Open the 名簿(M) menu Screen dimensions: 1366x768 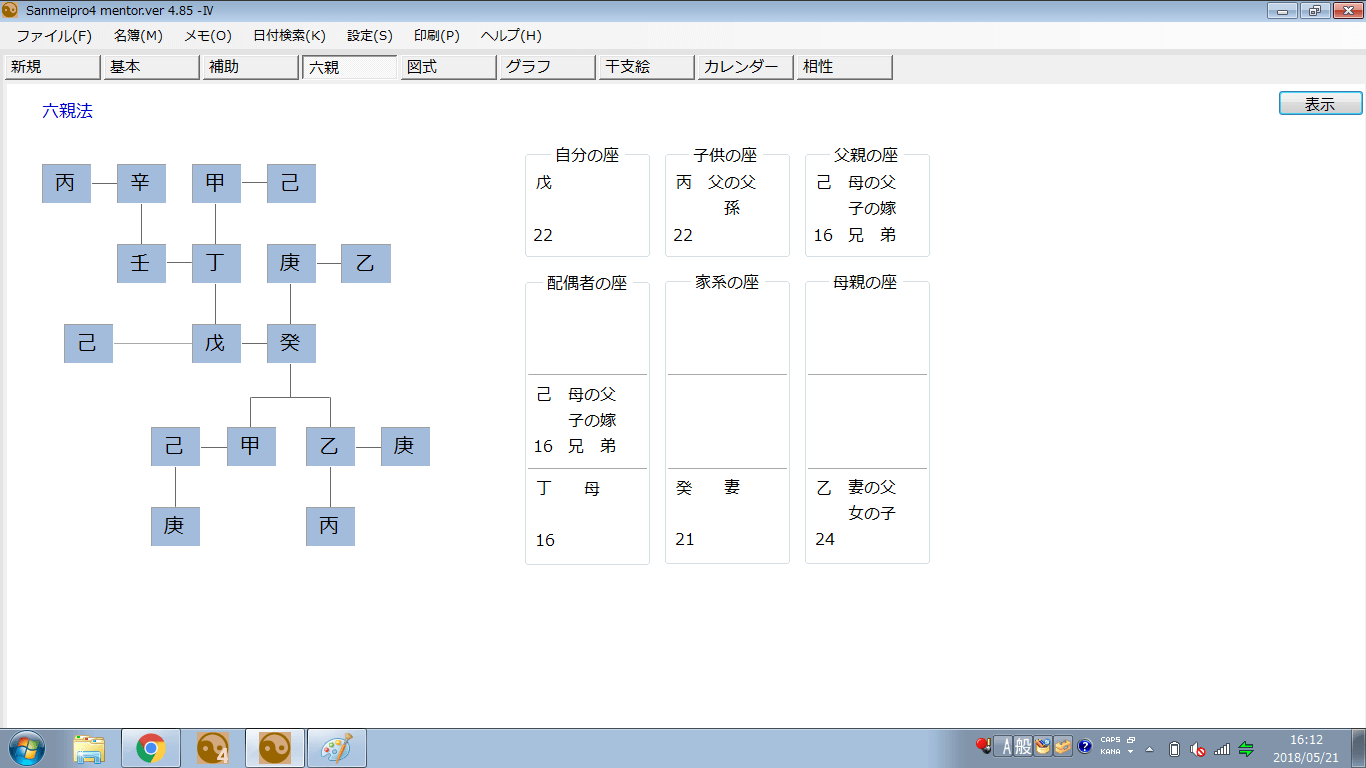tap(138, 36)
